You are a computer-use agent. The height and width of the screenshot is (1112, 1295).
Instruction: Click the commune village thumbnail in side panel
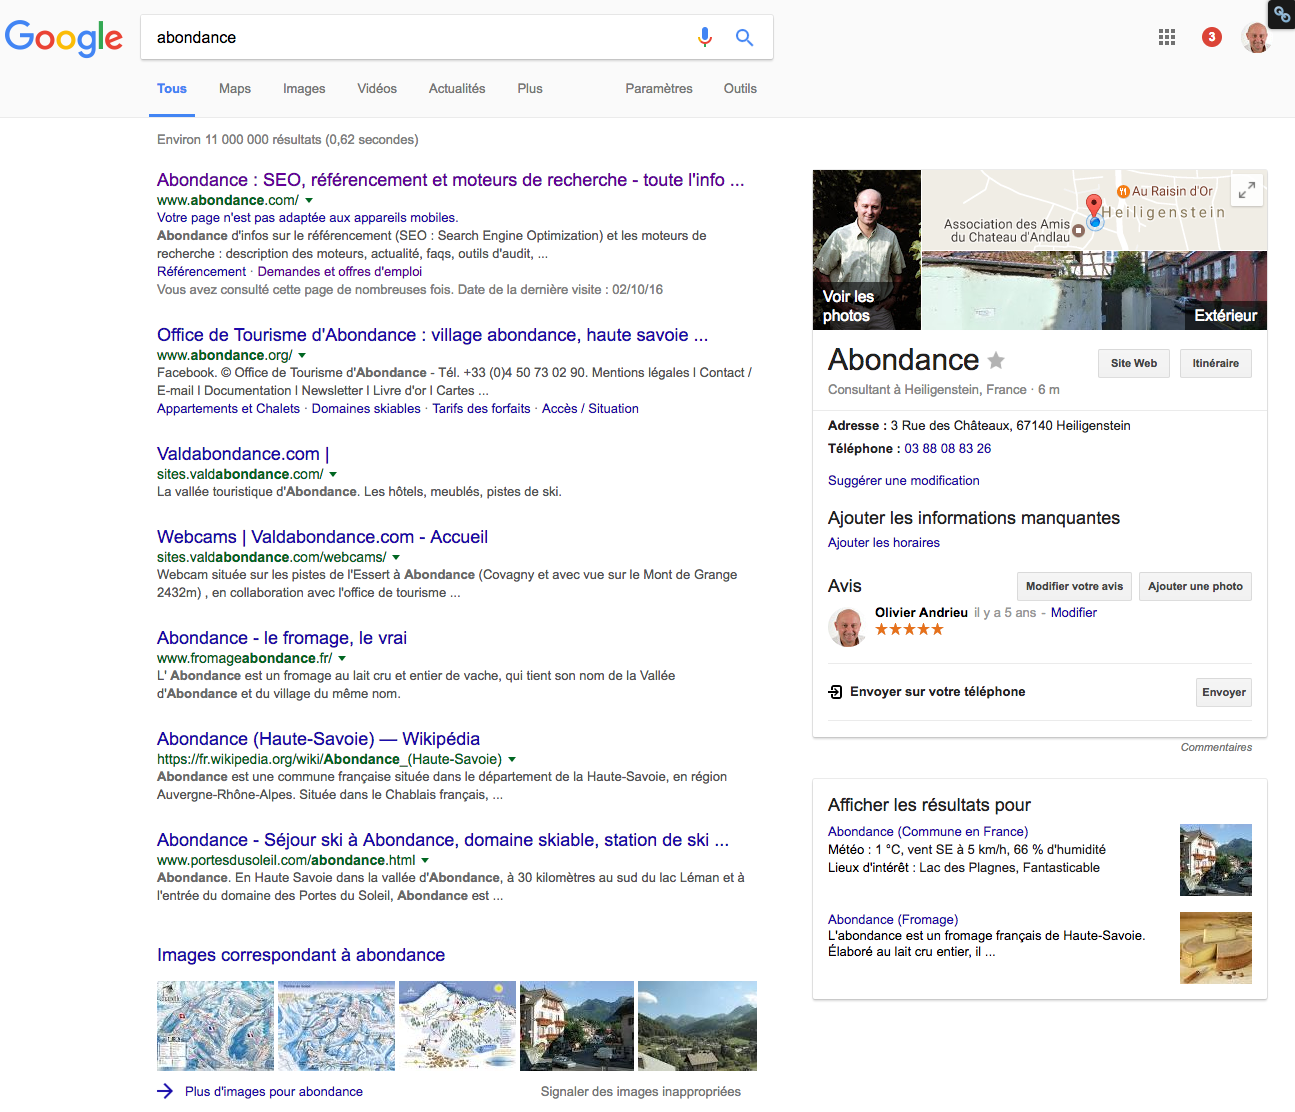pyautogui.click(x=1216, y=860)
